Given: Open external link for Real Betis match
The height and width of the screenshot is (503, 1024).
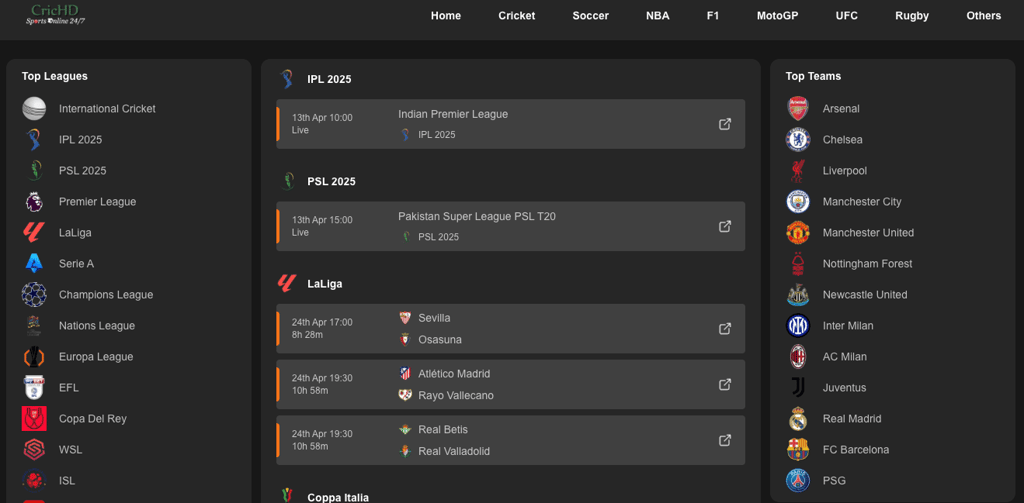Looking at the screenshot, I should click(x=725, y=440).
